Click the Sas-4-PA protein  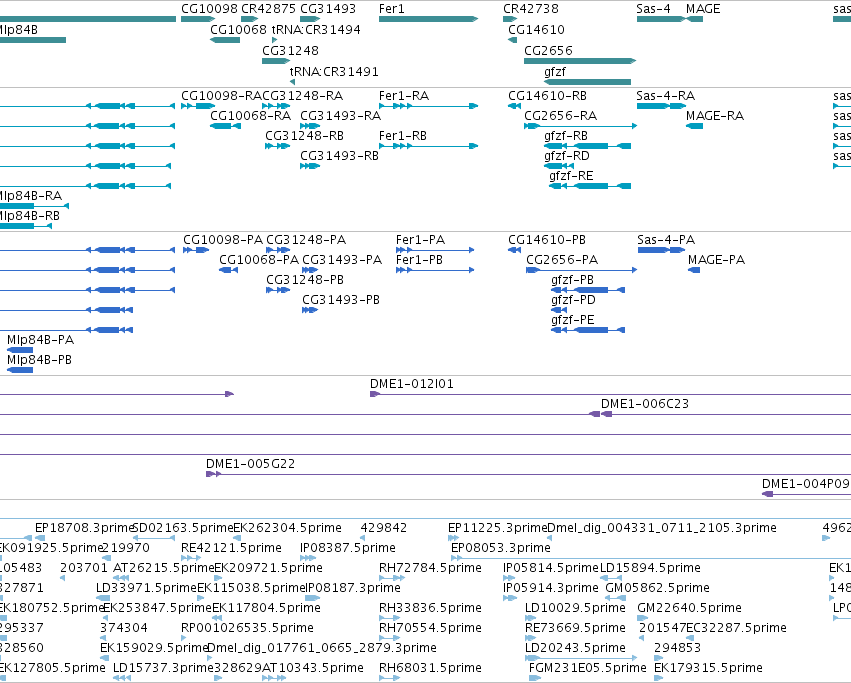662,250
